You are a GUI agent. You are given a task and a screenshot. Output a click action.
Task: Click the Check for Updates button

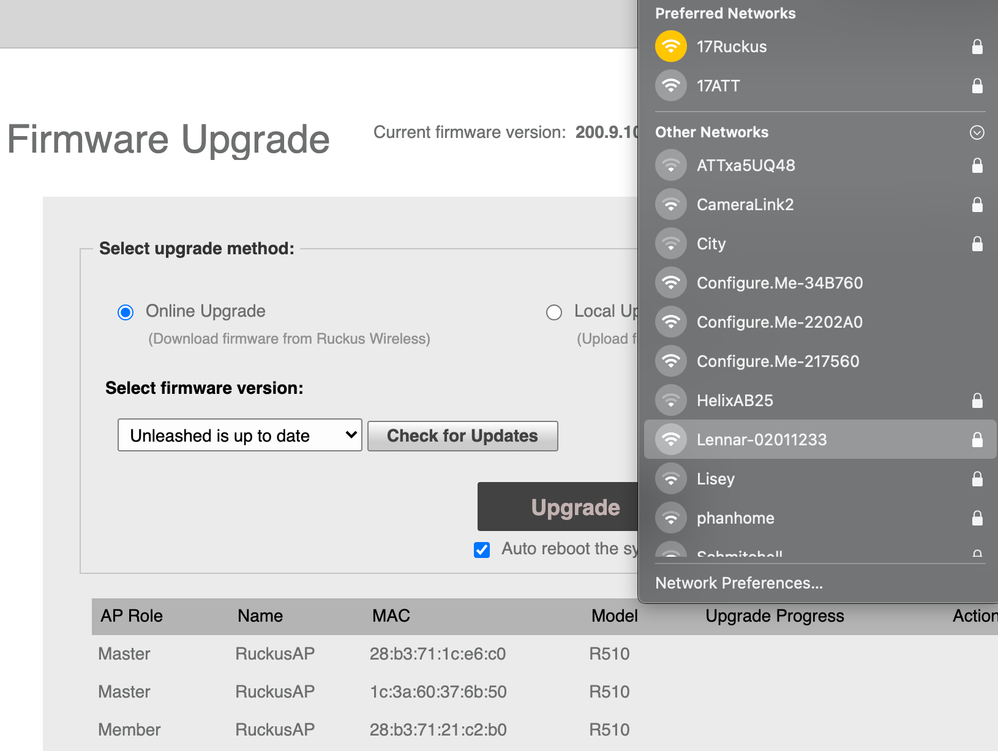coord(462,436)
